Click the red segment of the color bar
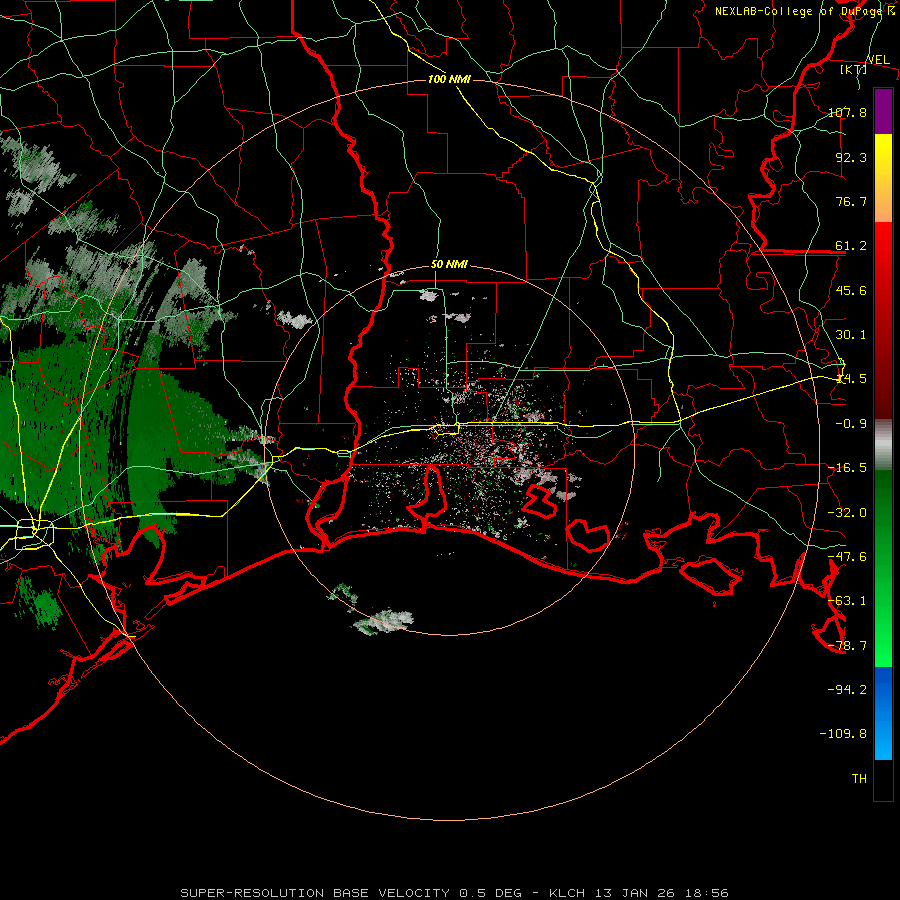This screenshot has height=900, width=900. click(x=883, y=320)
